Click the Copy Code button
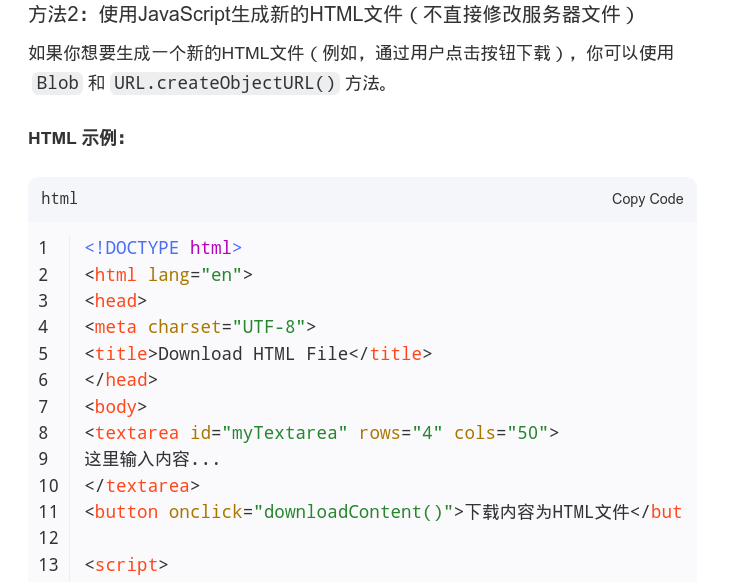Screen dimensions: 734x582 [647, 199]
